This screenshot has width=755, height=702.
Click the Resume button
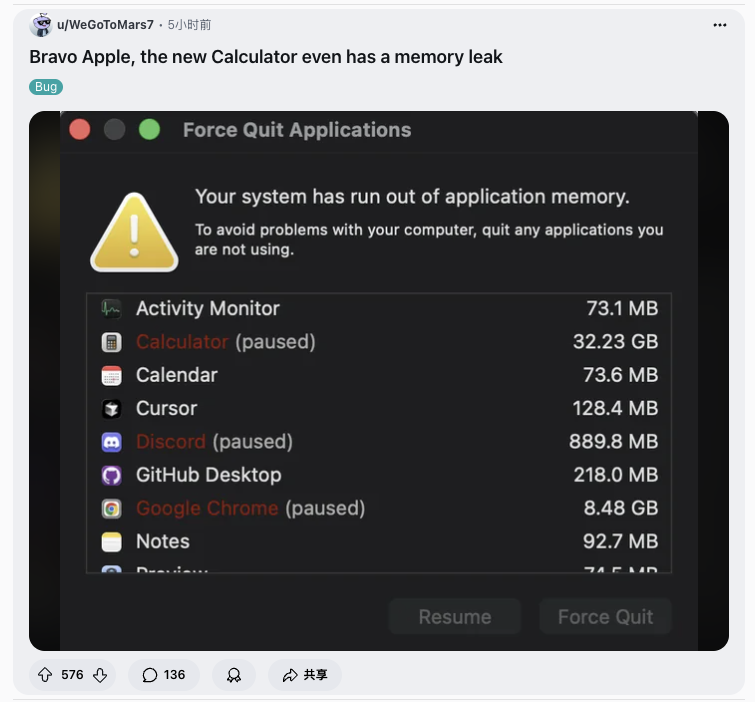[x=455, y=617]
